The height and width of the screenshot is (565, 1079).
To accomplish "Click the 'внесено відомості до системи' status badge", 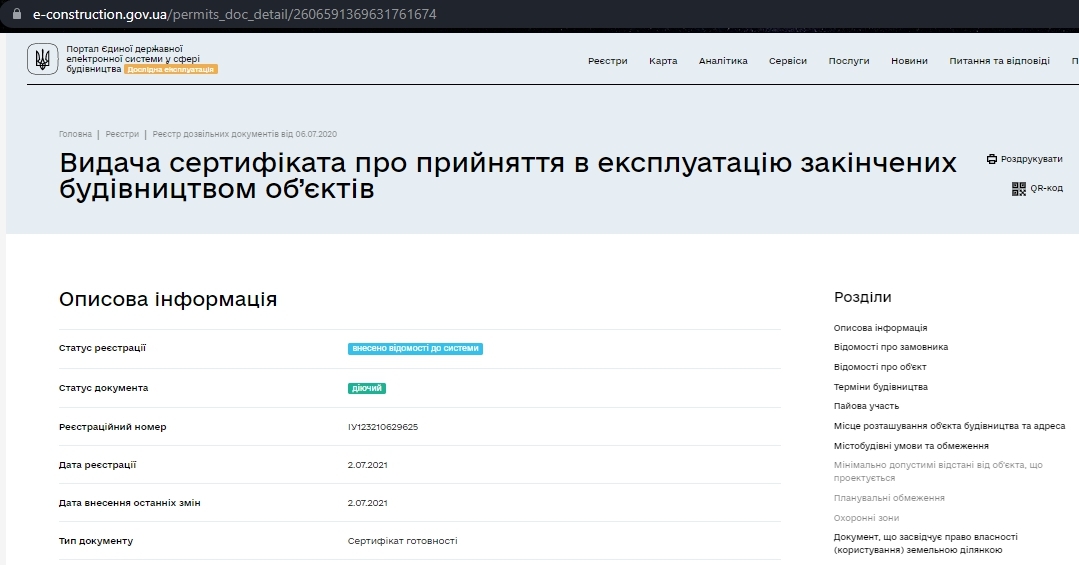I will (415, 349).
